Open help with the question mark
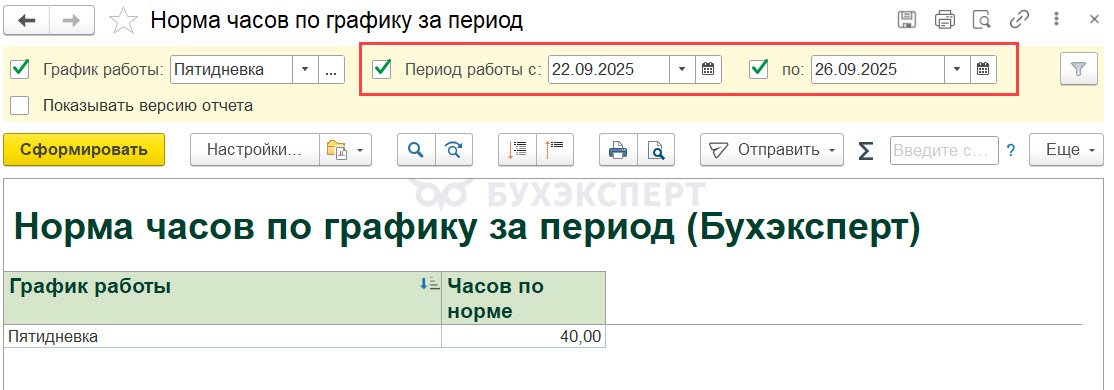Image resolution: width=1114 pixels, height=390 pixels. tap(1011, 150)
